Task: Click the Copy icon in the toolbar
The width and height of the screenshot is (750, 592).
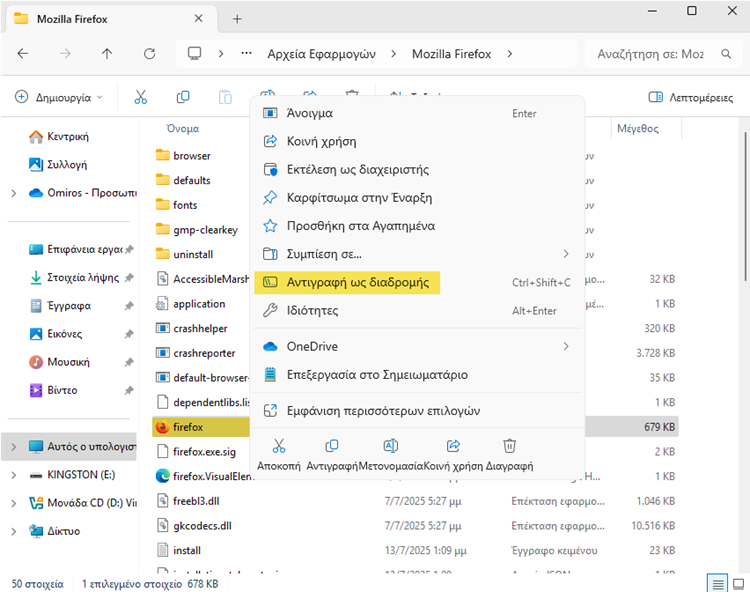Action: point(183,97)
